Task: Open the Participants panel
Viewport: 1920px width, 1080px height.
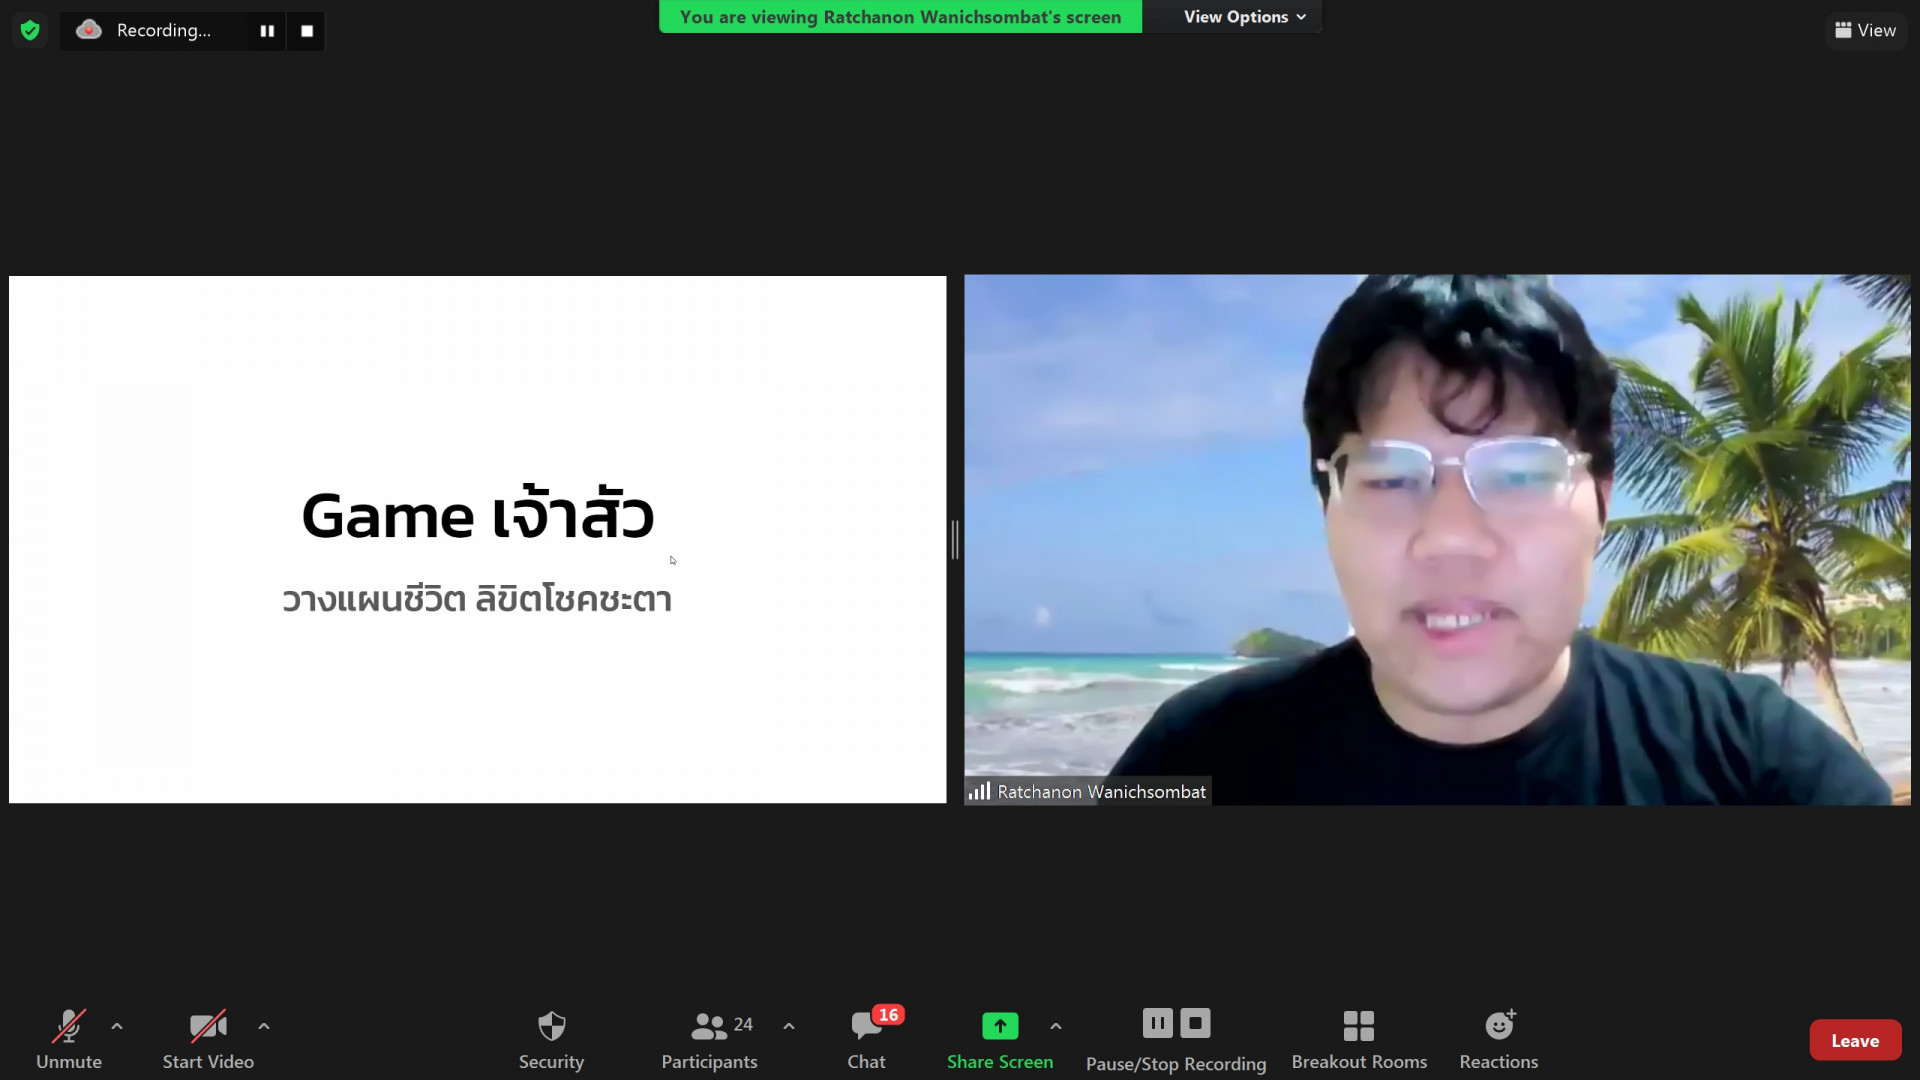Action: 709,1039
